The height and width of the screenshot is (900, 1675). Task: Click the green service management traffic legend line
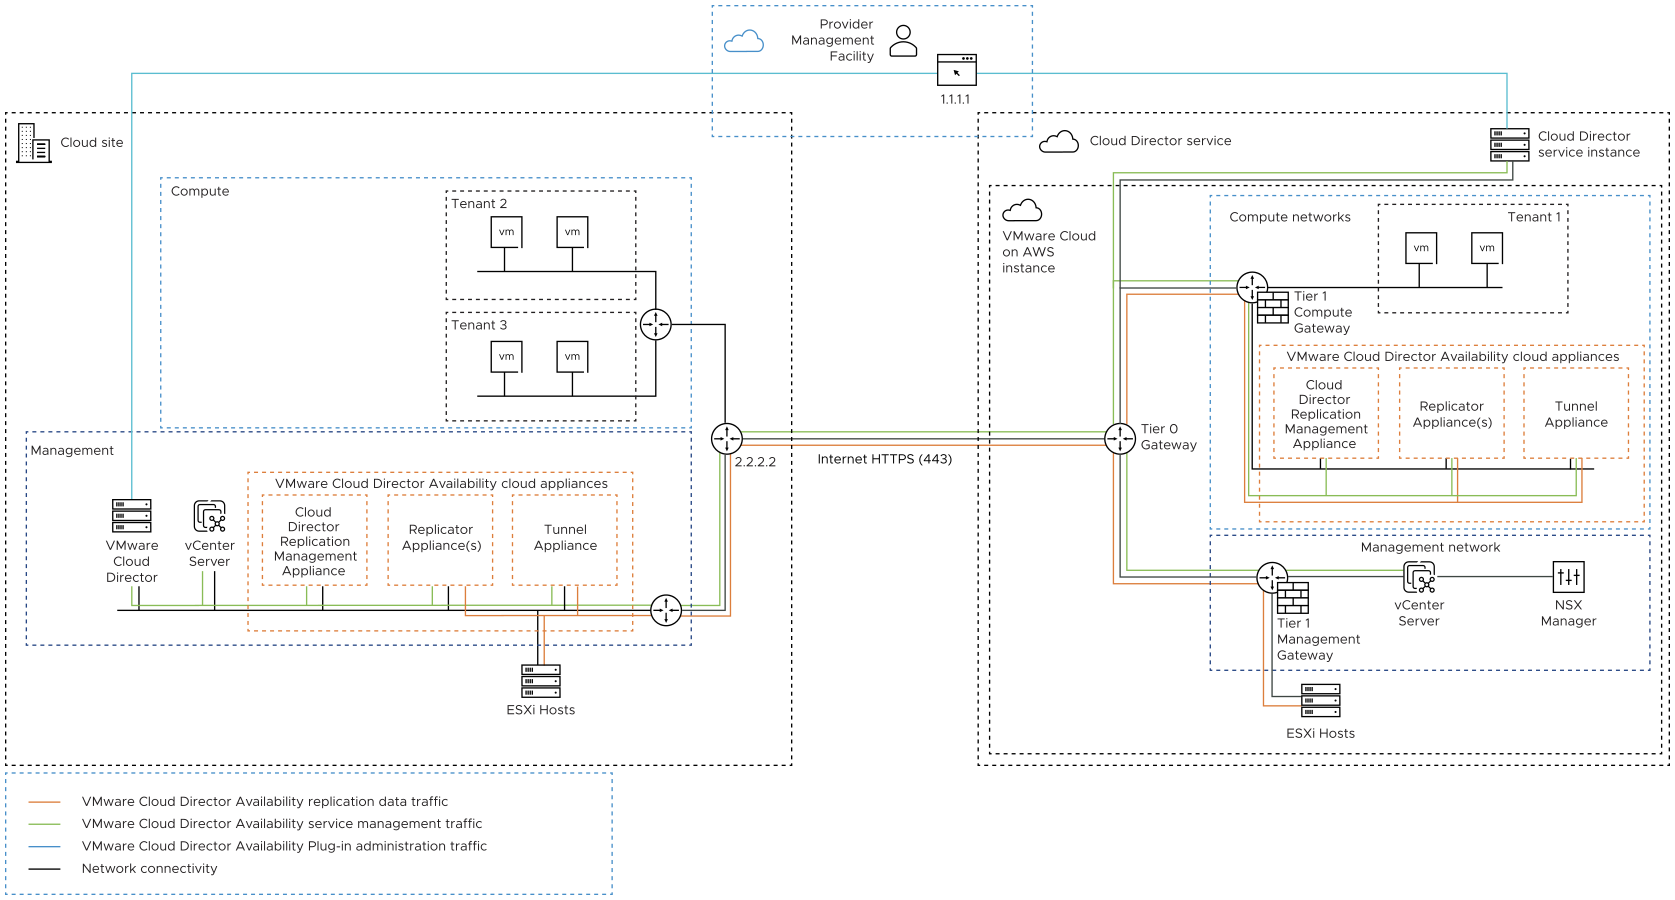point(45,824)
